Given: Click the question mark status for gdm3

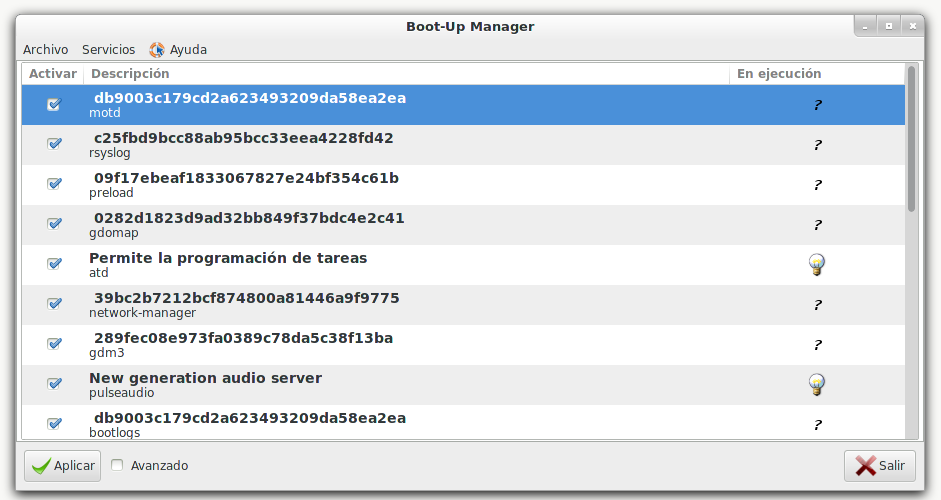Looking at the screenshot, I should pyautogui.click(x=817, y=345).
